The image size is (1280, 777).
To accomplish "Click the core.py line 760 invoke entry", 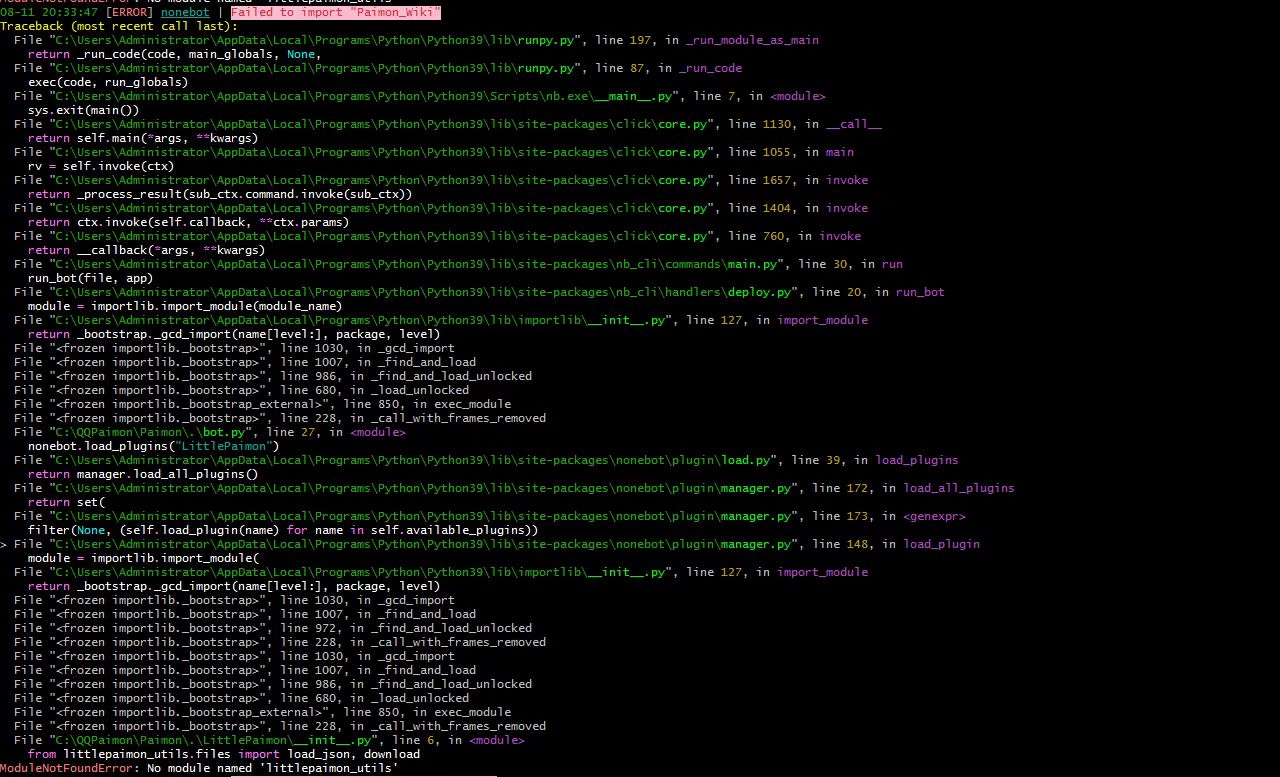I will (437, 236).
